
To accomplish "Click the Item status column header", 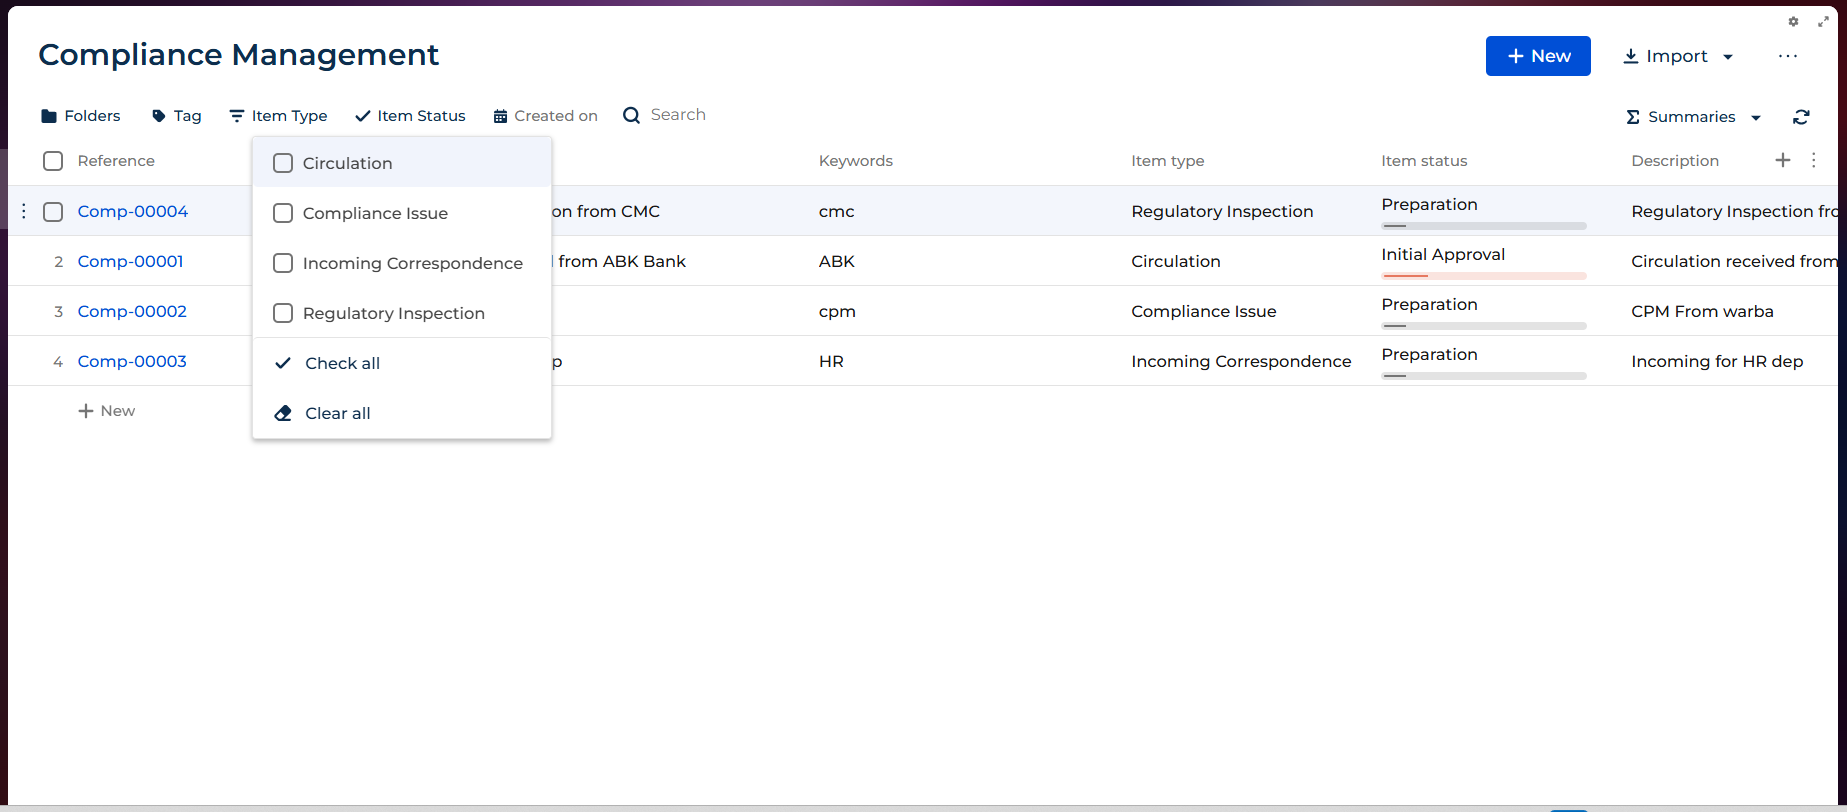I will pyautogui.click(x=1424, y=161).
